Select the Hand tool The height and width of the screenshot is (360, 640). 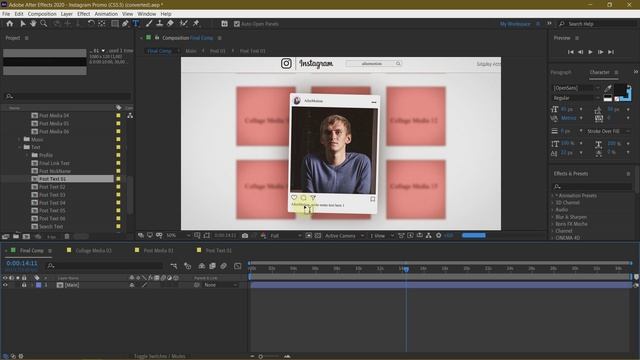[33, 24]
